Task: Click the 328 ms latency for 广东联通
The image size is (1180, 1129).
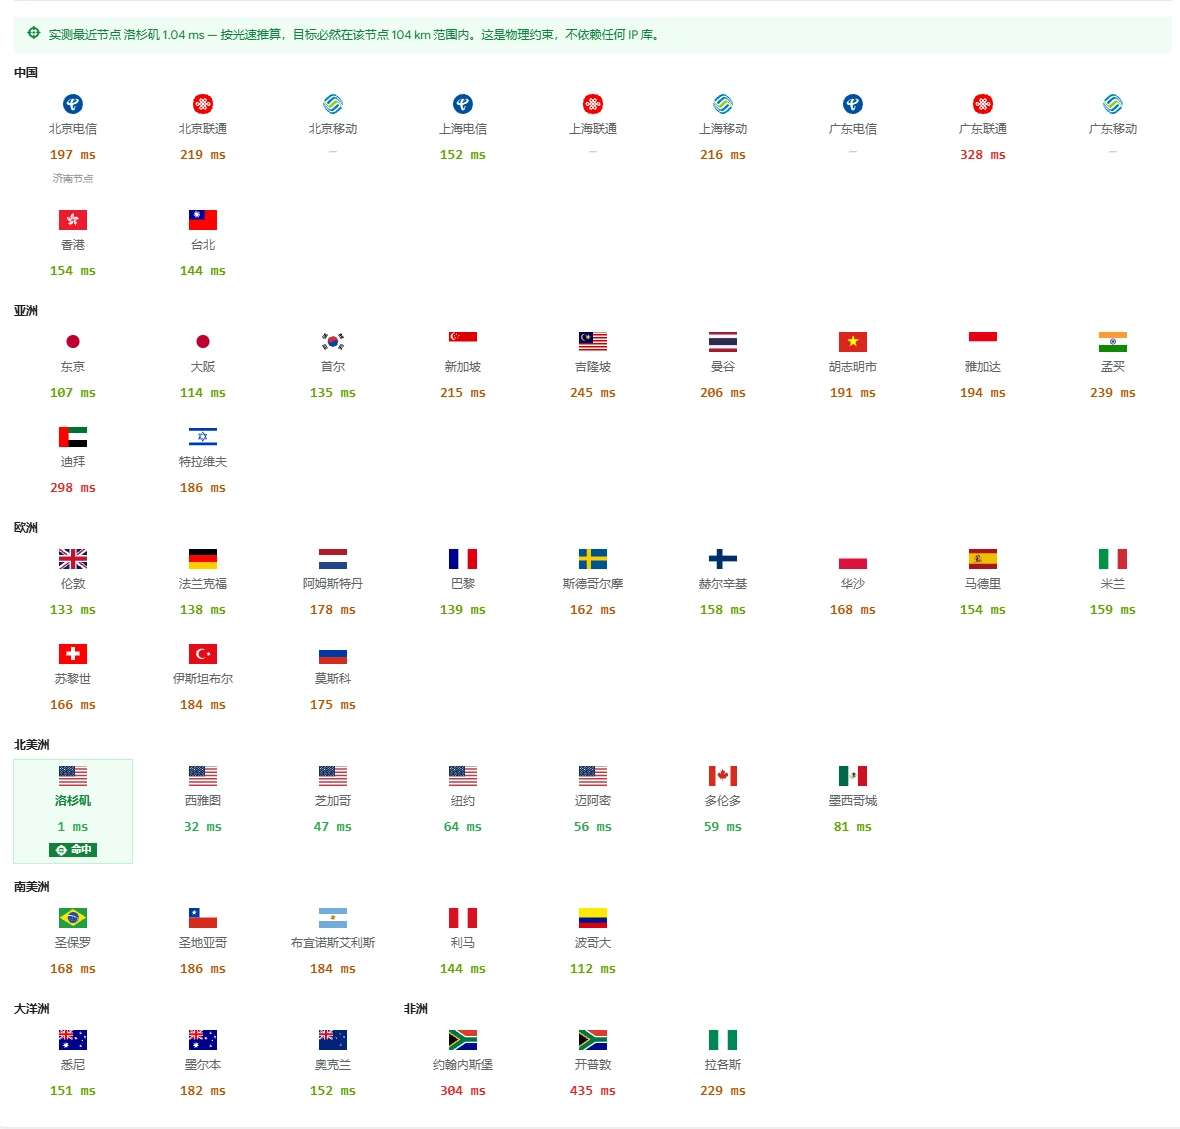Action: point(983,155)
